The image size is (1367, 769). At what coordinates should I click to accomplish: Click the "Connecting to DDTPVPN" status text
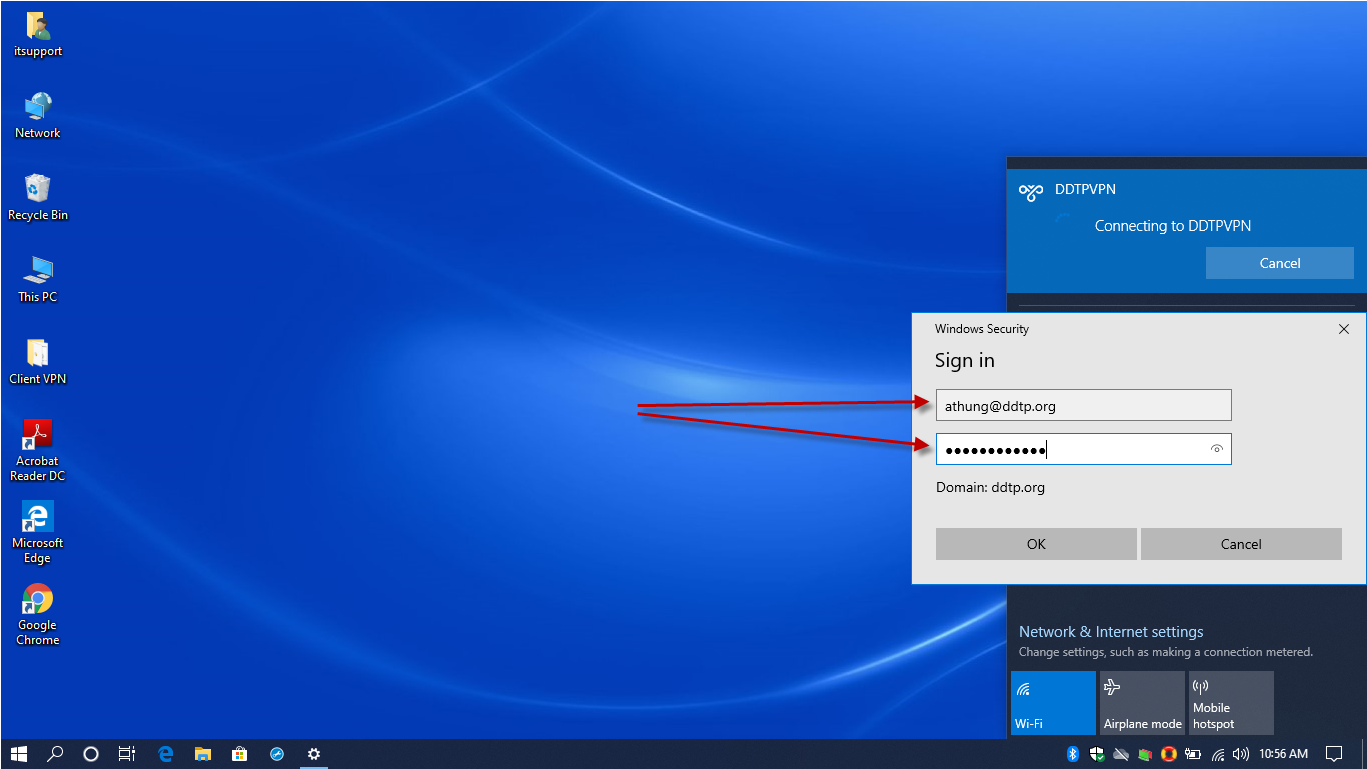[1173, 226]
